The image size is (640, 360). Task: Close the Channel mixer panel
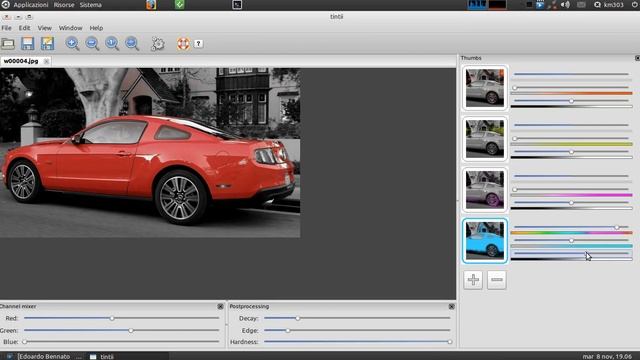point(220,306)
